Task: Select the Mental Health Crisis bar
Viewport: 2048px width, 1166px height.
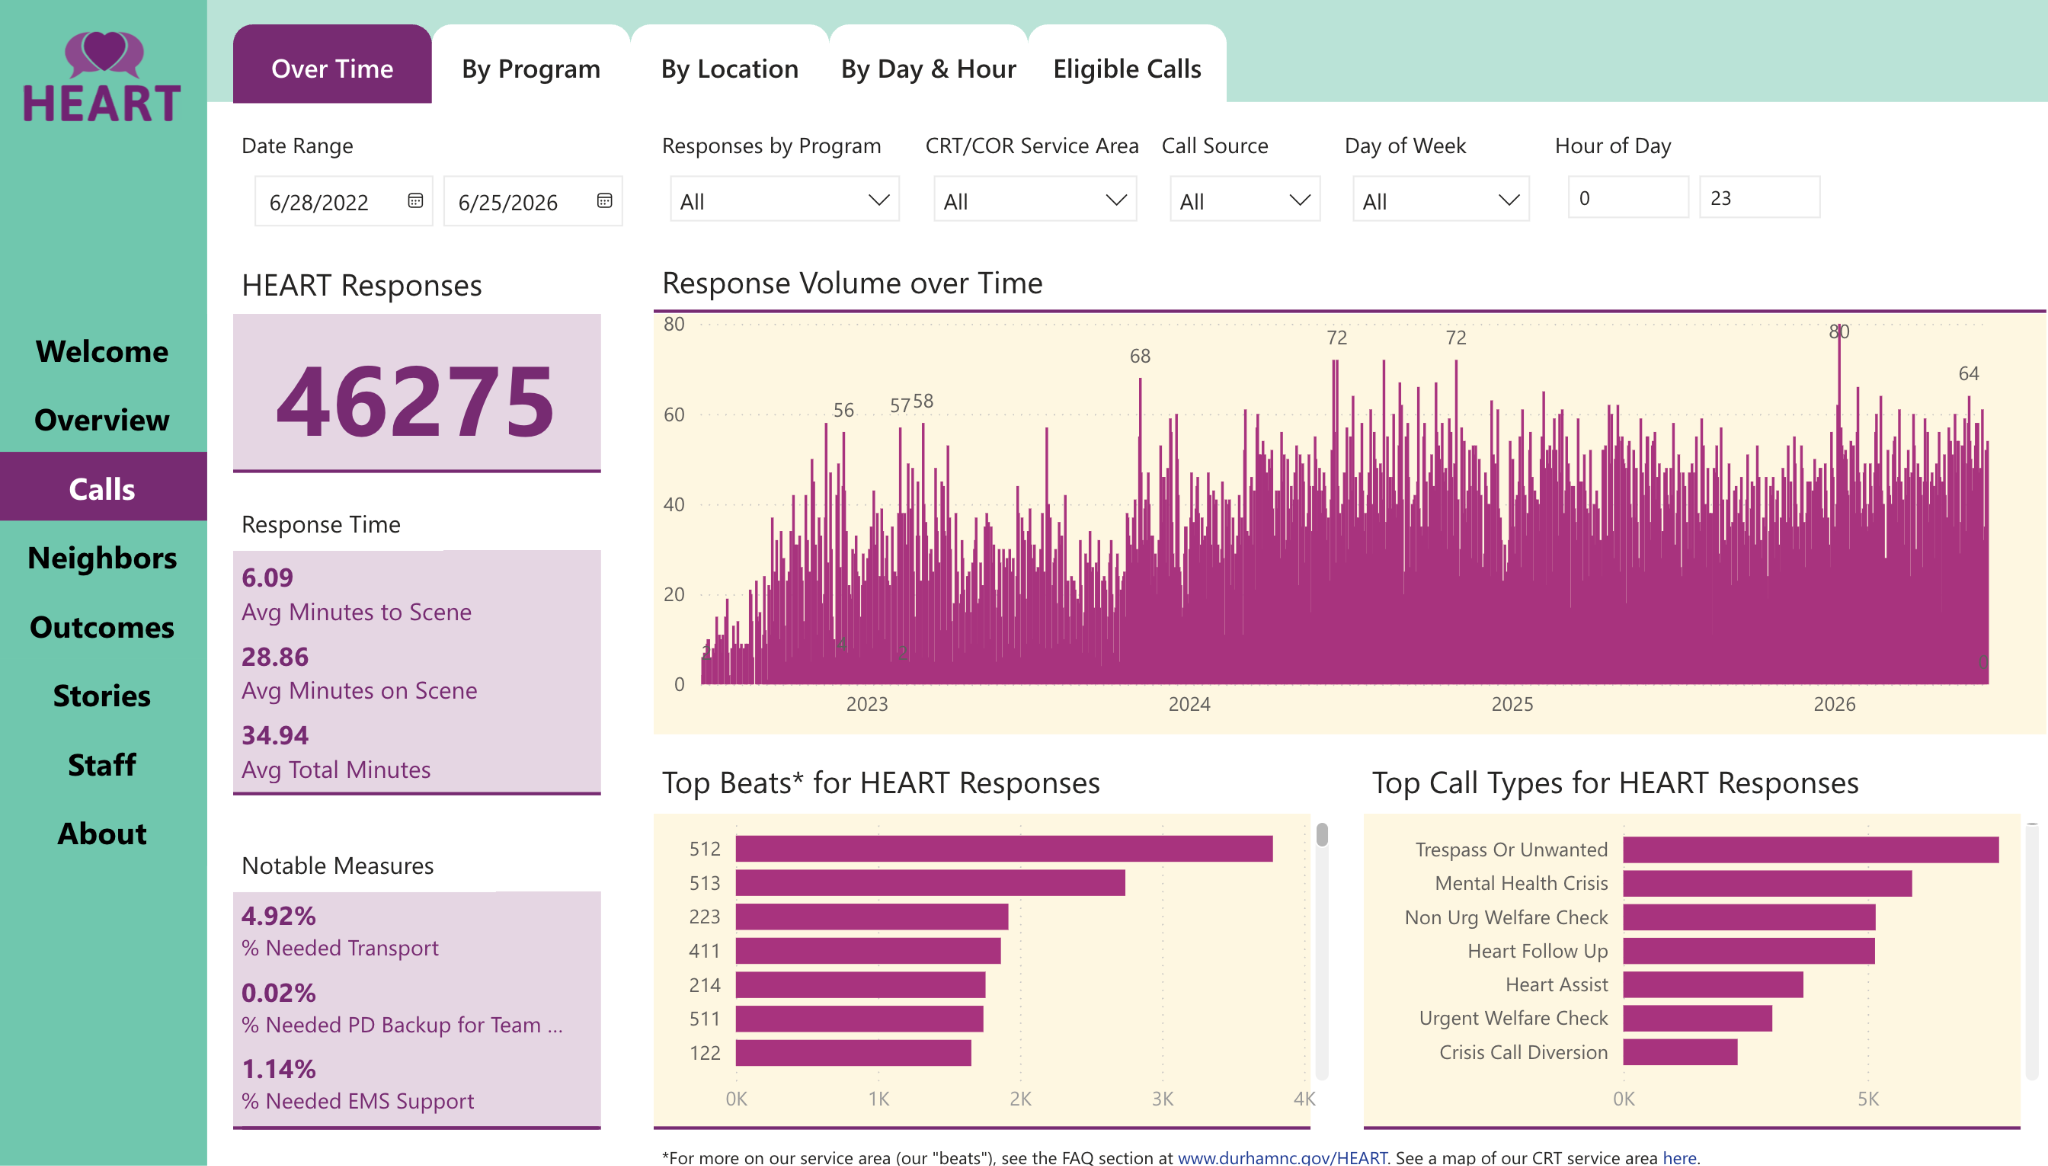Action: point(1767,883)
